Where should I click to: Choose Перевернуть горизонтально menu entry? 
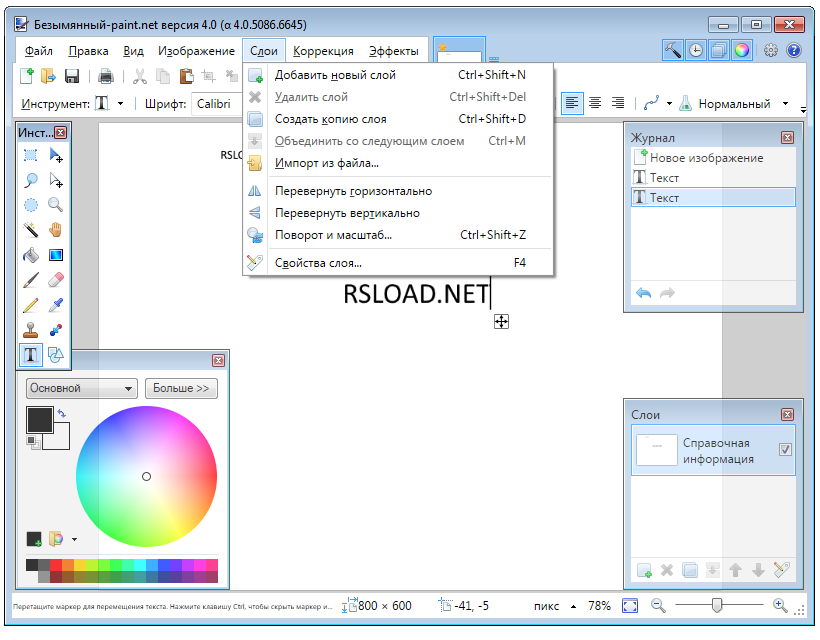[x=398, y=191]
